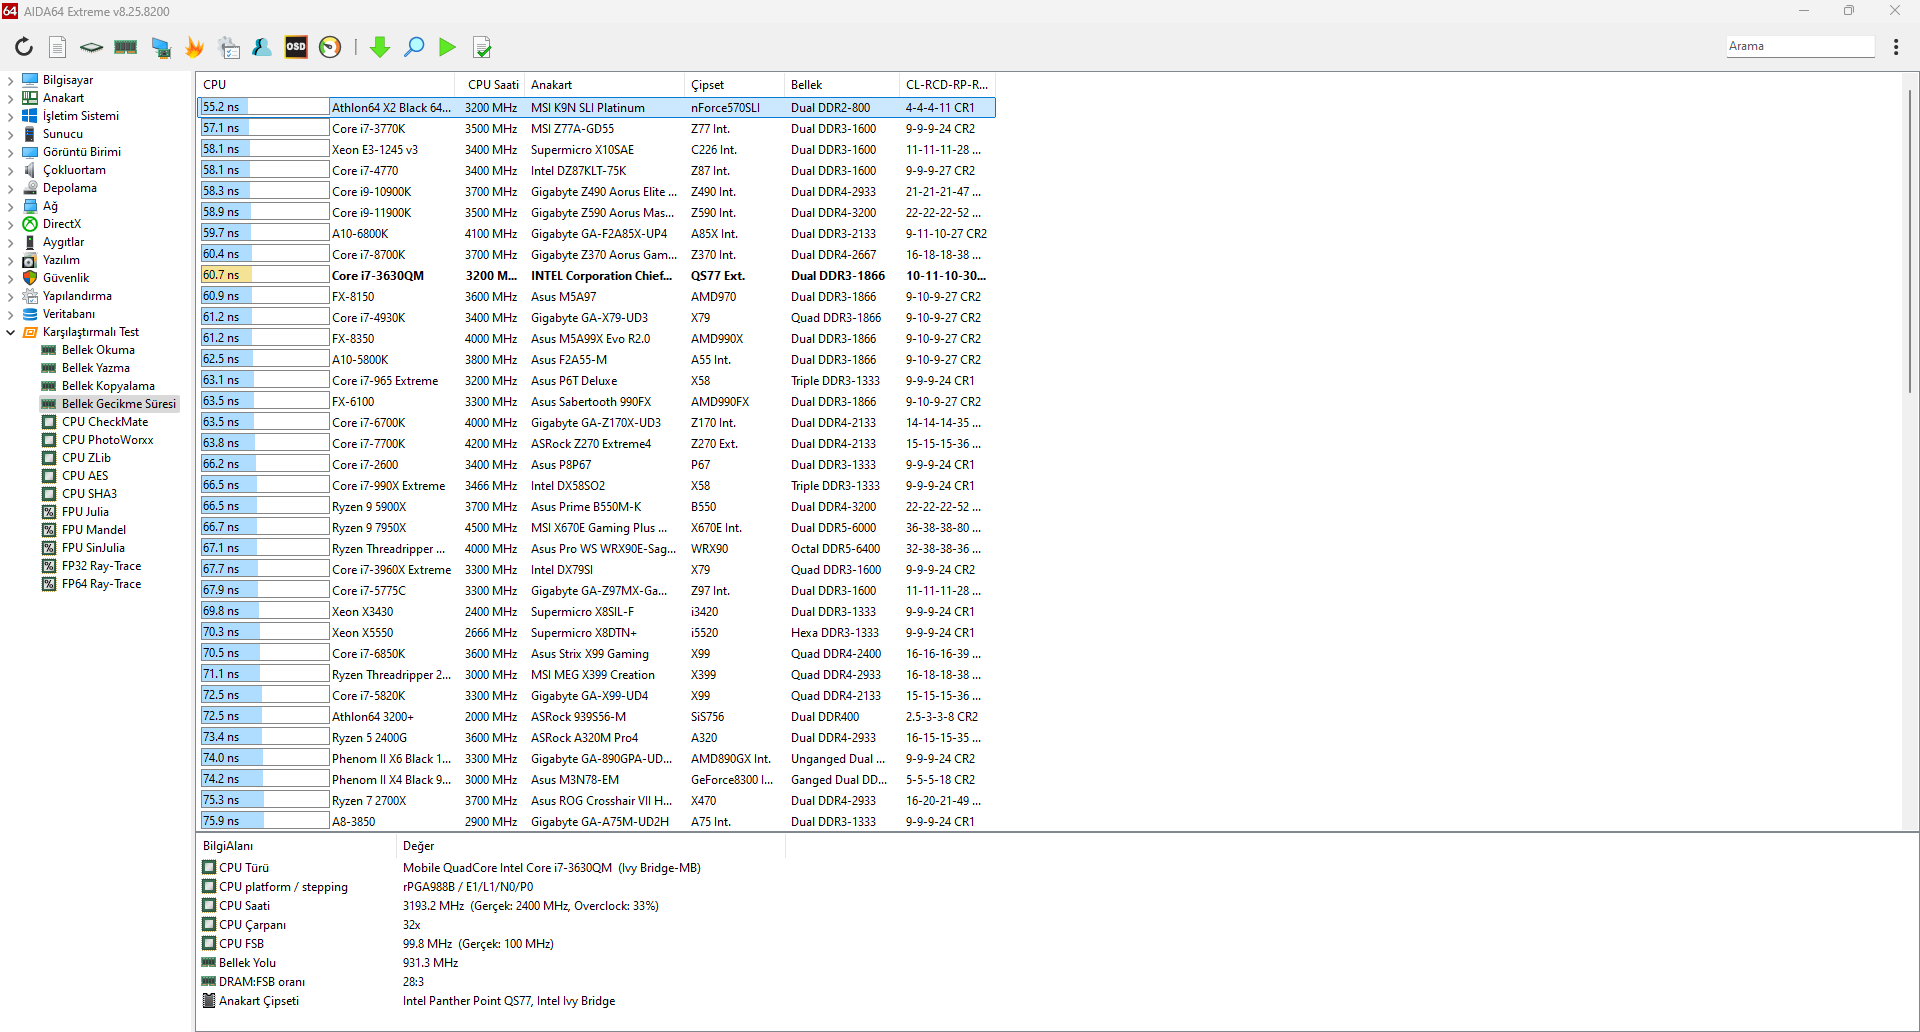
Task: Open the CPU ZLib benchmark
Action: coord(86,458)
